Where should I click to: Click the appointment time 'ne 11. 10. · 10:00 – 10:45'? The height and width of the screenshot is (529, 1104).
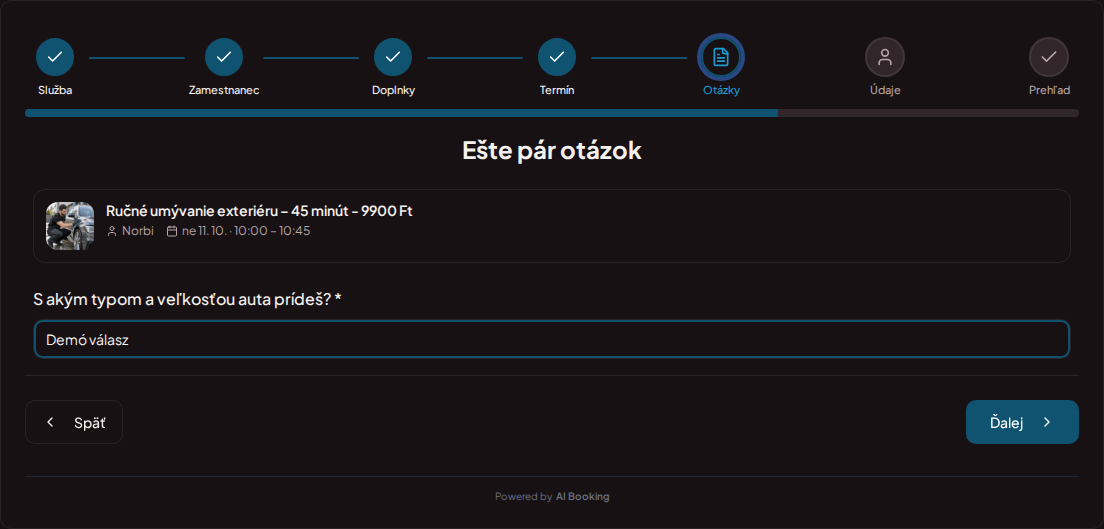(246, 231)
